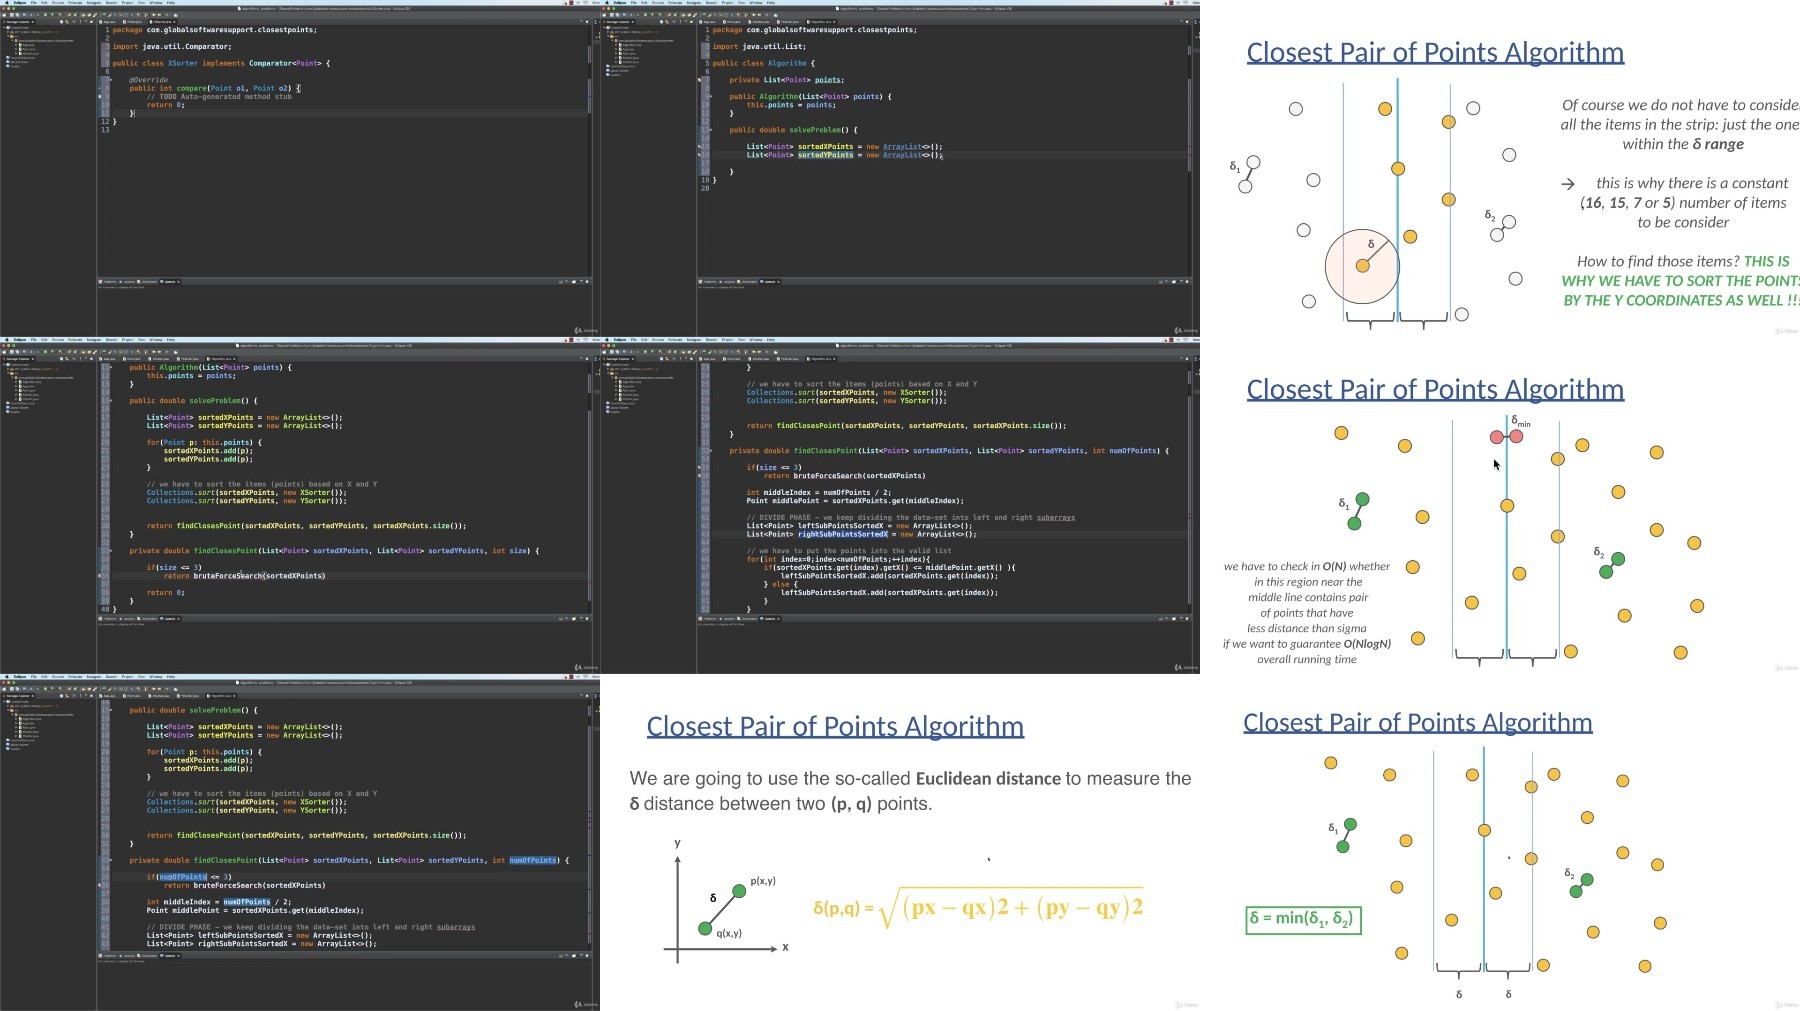Click green Run icon in XSorter window toolbar

tap(45, 15)
